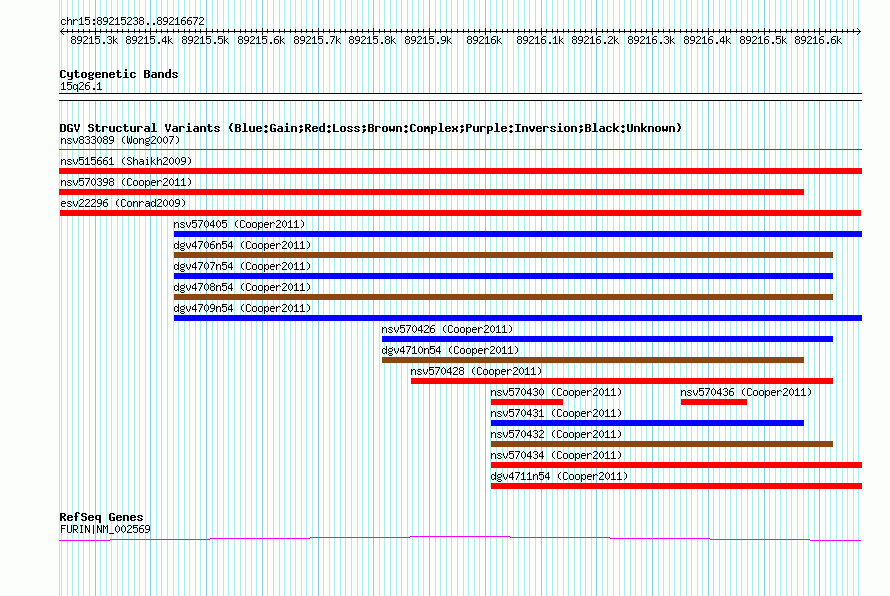Open the nsv570405 (Cooper2011) variant label
This screenshot has width=890, height=596.
point(239,224)
